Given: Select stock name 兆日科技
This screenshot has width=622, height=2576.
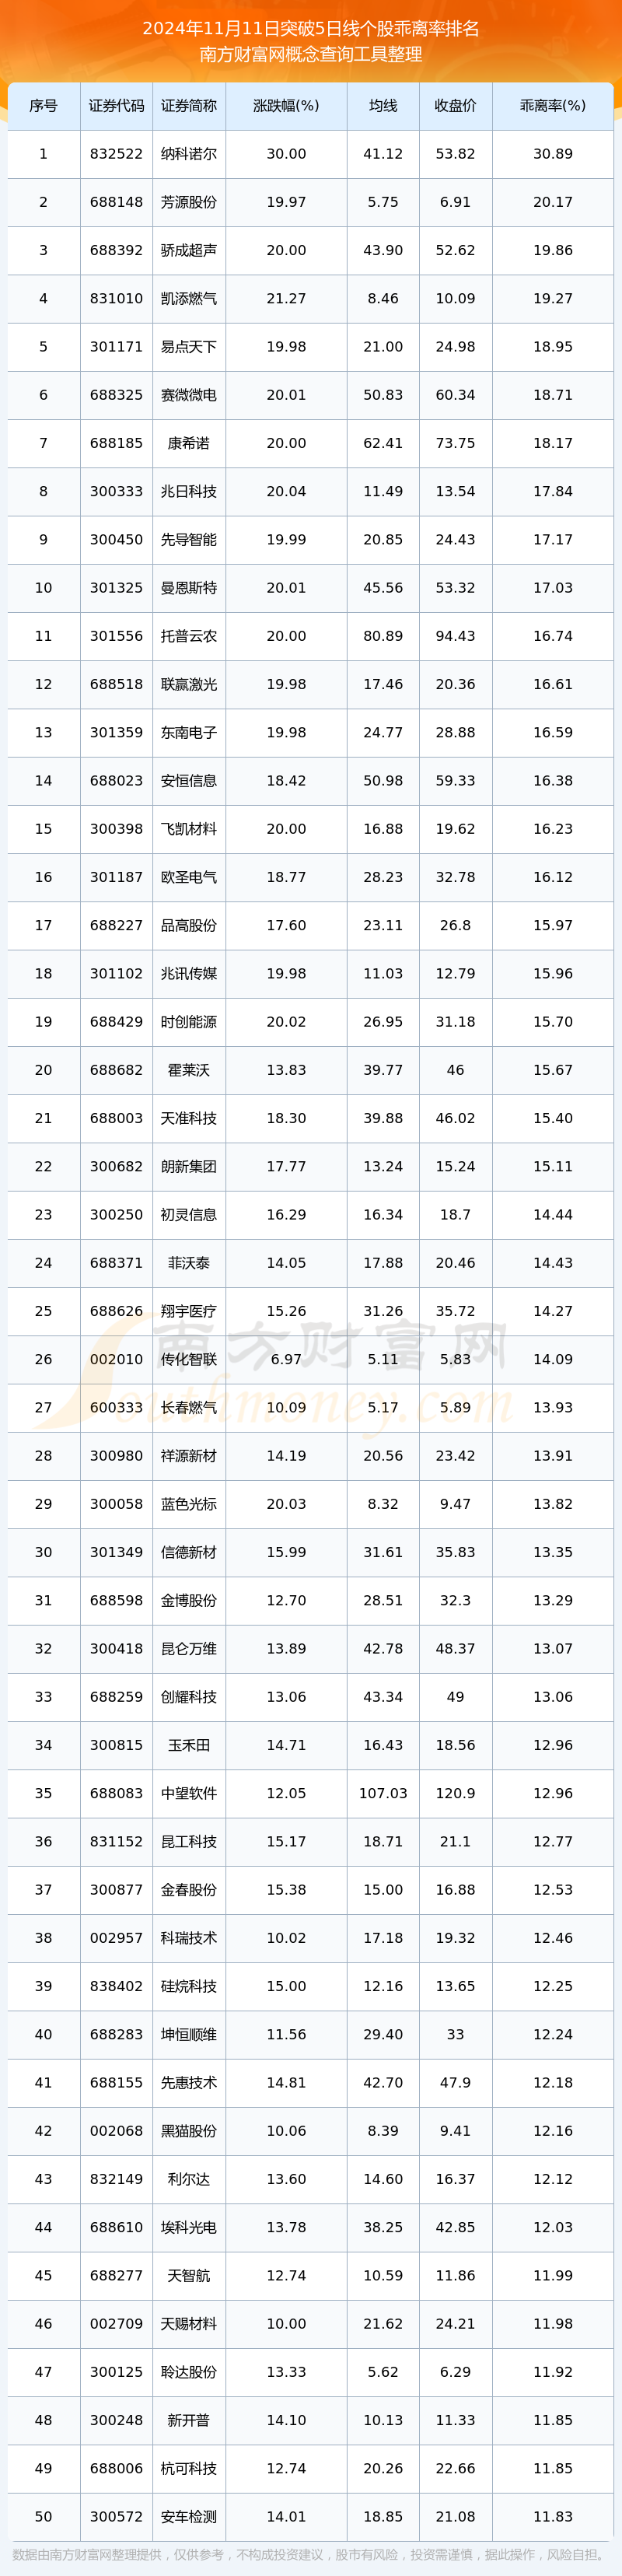Looking at the screenshot, I should (189, 491).
